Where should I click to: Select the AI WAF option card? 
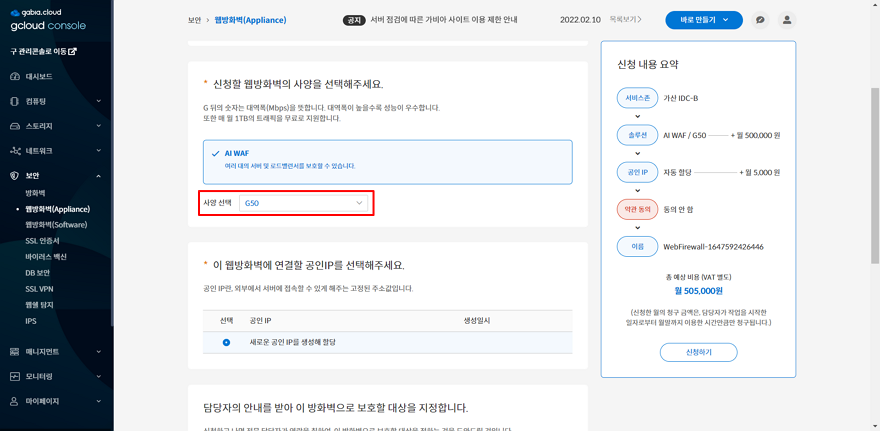[387, 162]
